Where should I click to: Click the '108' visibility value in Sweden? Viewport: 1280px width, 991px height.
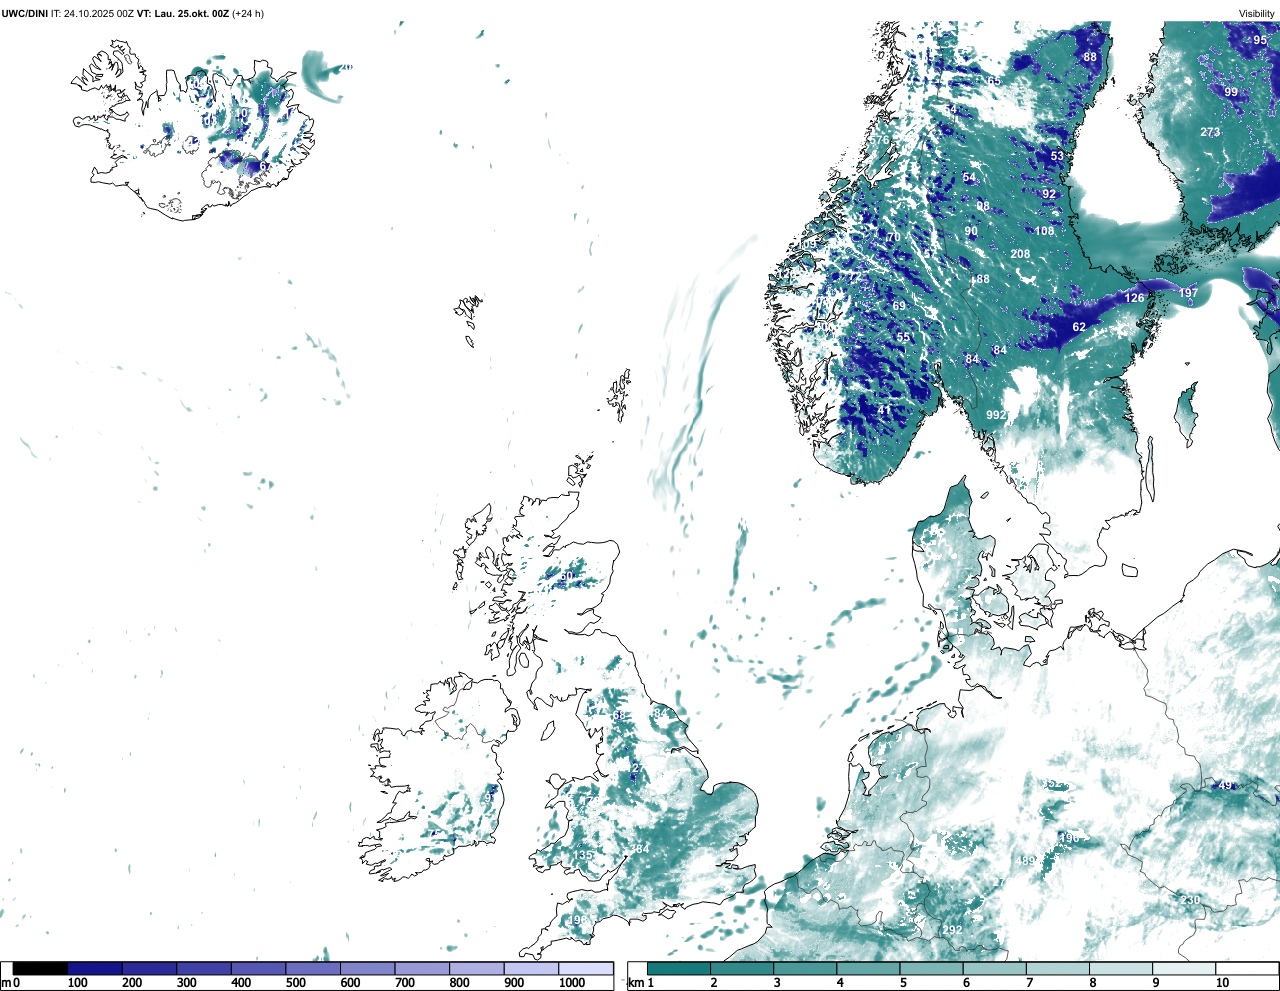(1044, 231)
